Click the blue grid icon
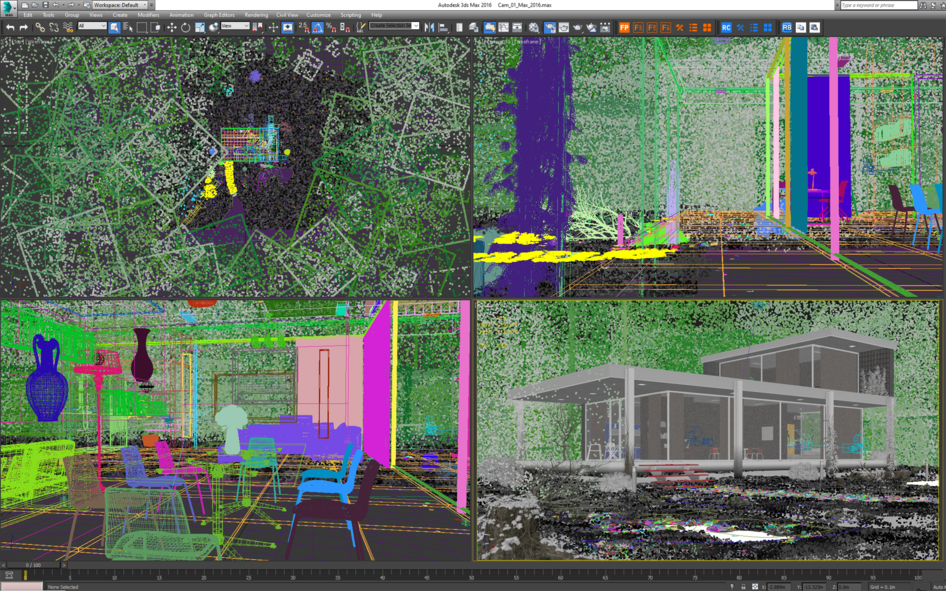946x591 pixels. 768,27
